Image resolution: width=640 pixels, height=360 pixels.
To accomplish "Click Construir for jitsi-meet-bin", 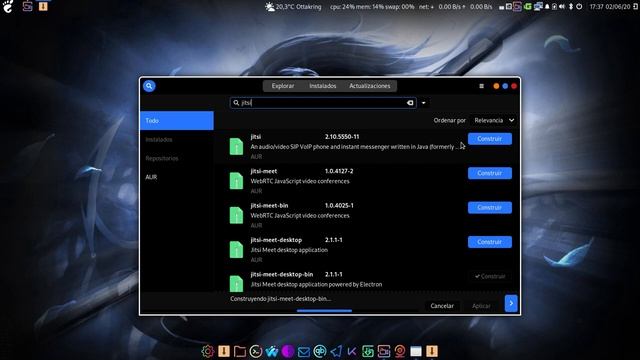I will click(490, 207).
